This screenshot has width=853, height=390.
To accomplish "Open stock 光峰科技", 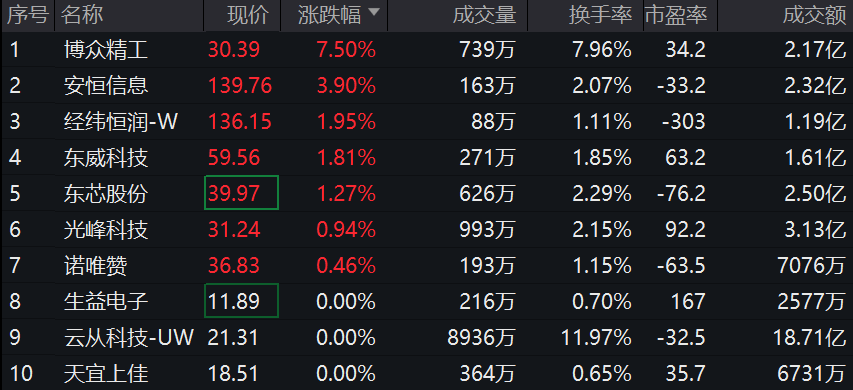I will click(106, 230).
